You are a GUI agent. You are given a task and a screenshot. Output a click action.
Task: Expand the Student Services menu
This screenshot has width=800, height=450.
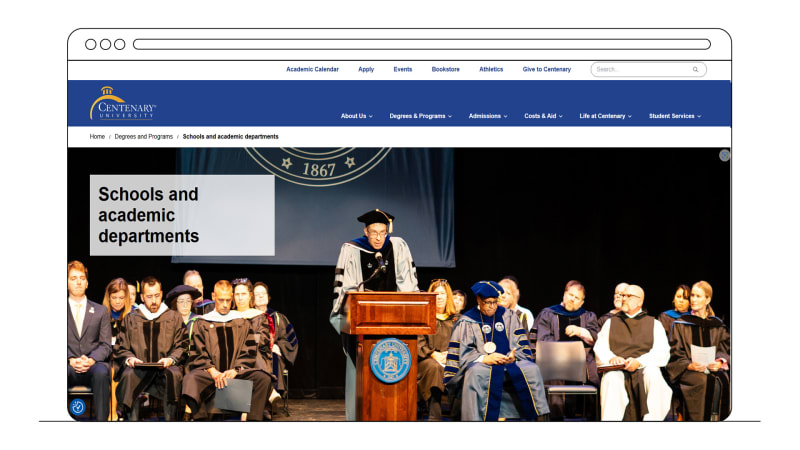pos(674,116)
